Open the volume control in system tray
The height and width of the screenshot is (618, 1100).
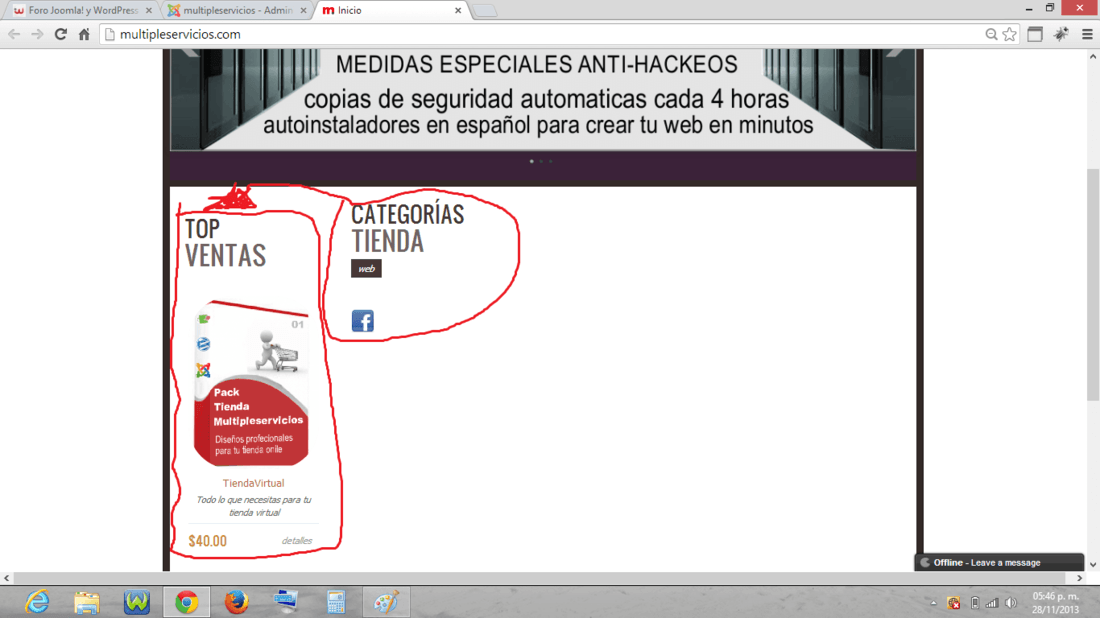[1011, 603]
